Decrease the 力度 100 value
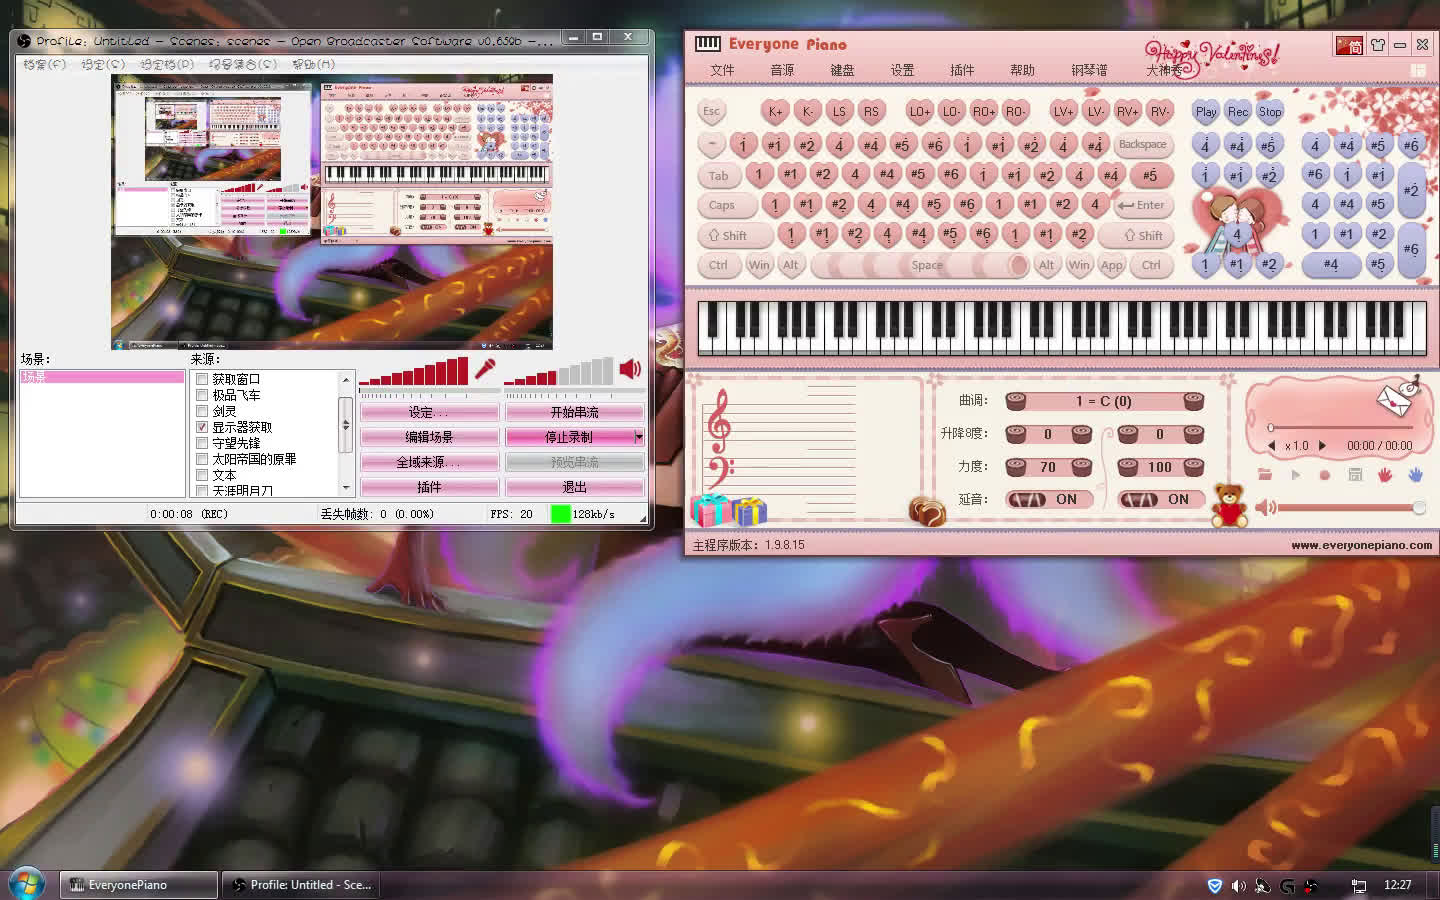The width and height of the screenshot is (1440, 900). click(1128, 467)
